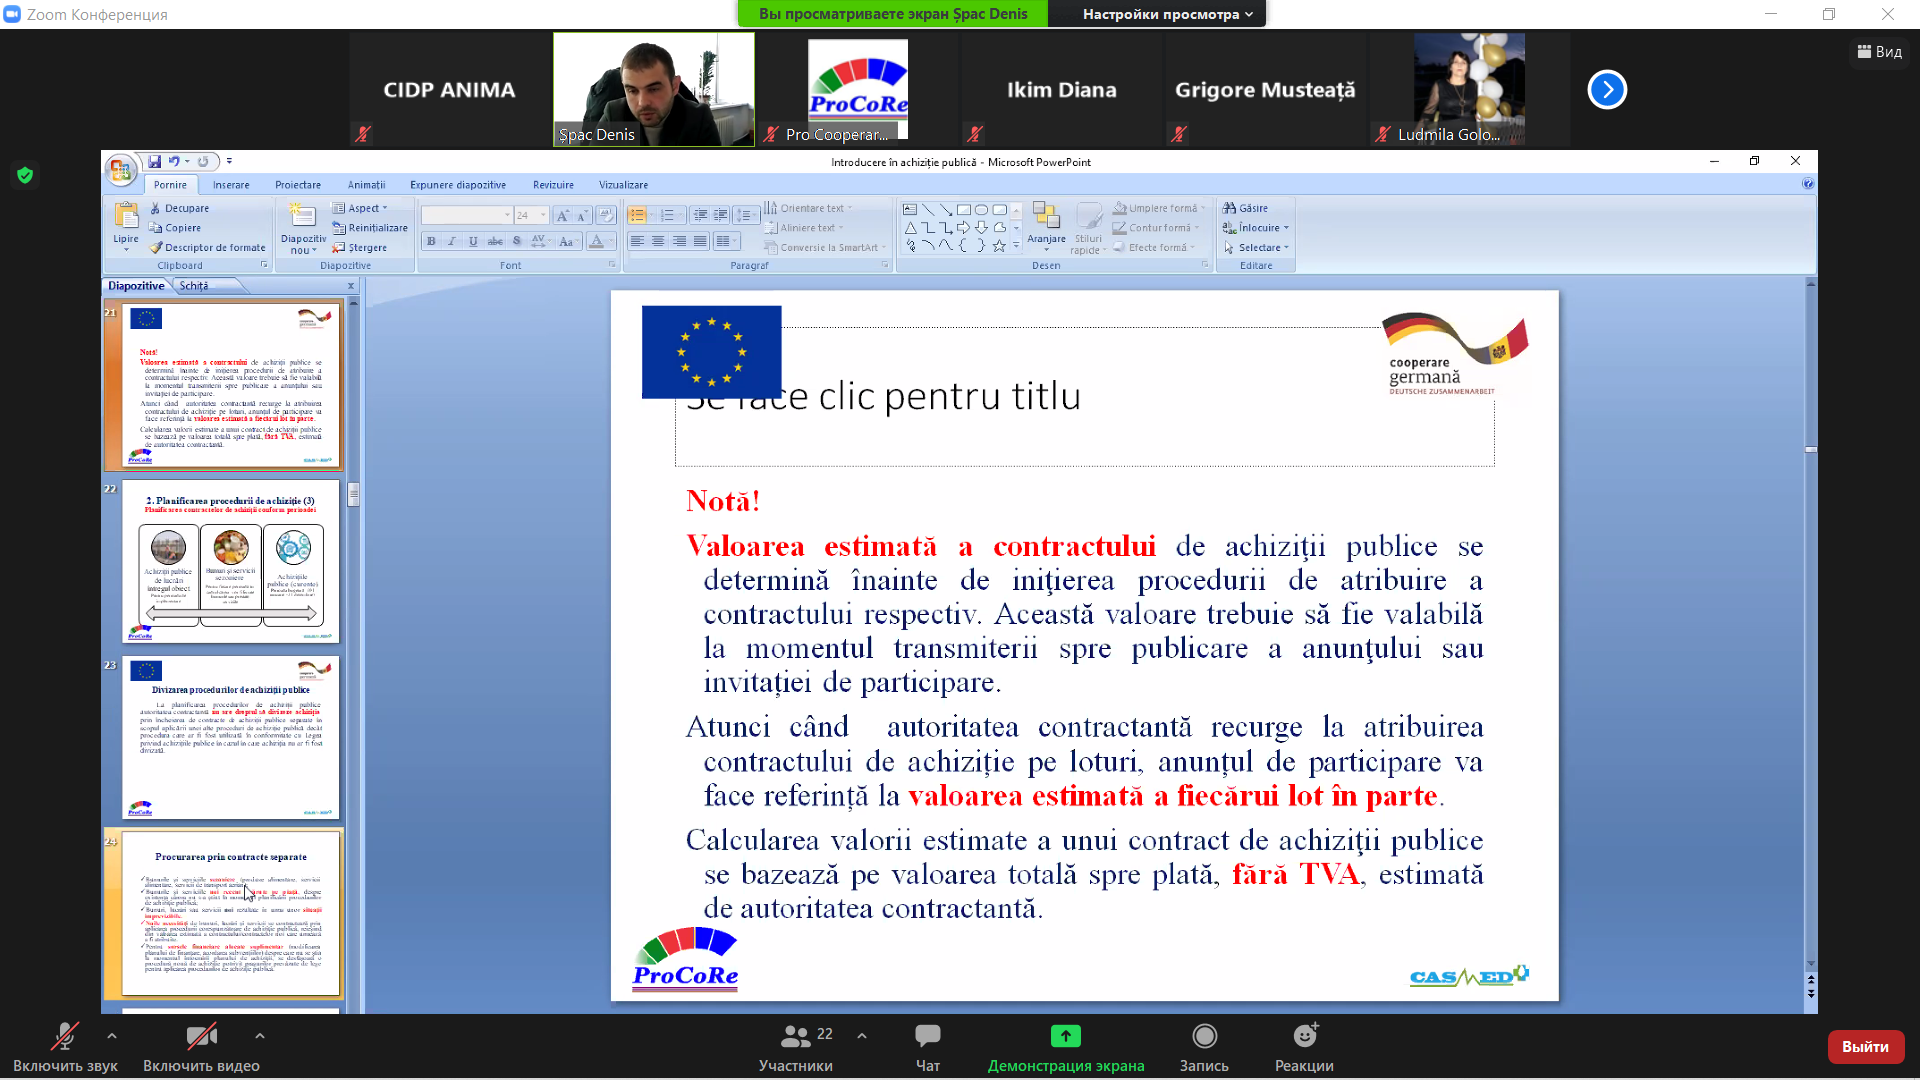This screenshot has height=1080, width=1920.
Task: Open the Inserare ribbon tab
Action: pyautogui.click(x=231, y=185)
